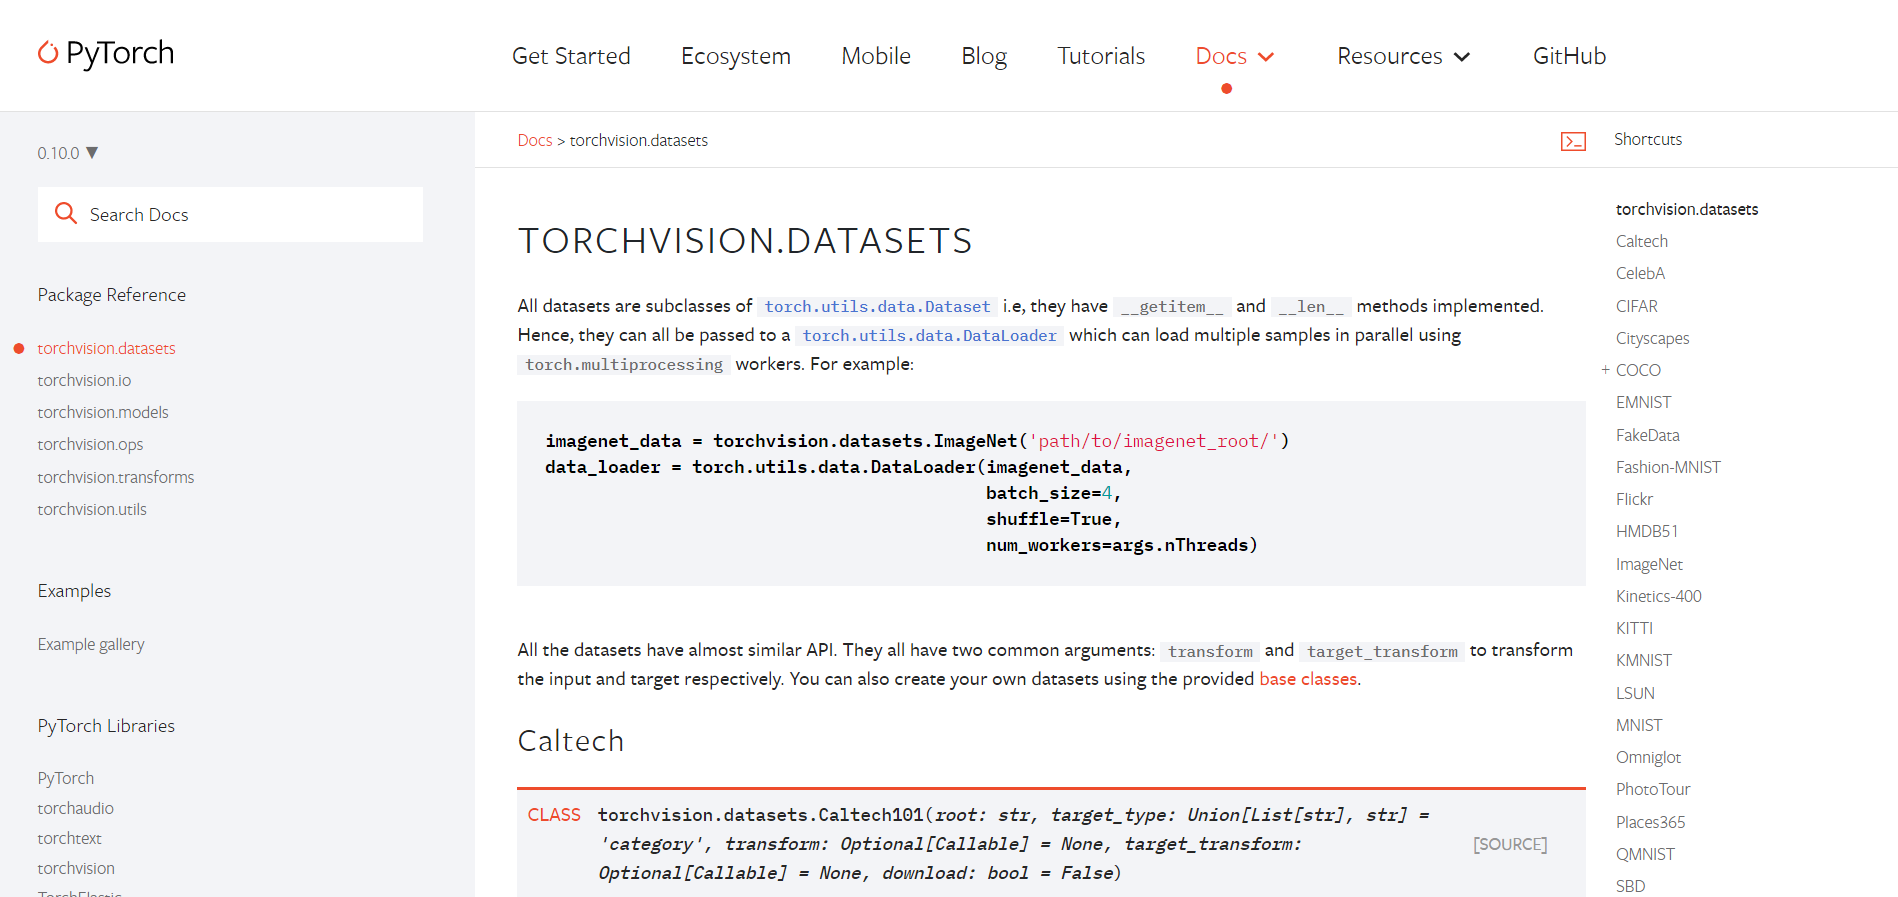This screenshot has height=897, width=1898.
Task: Jump to EMNIST section
Action: click(x=1644, y=402)
